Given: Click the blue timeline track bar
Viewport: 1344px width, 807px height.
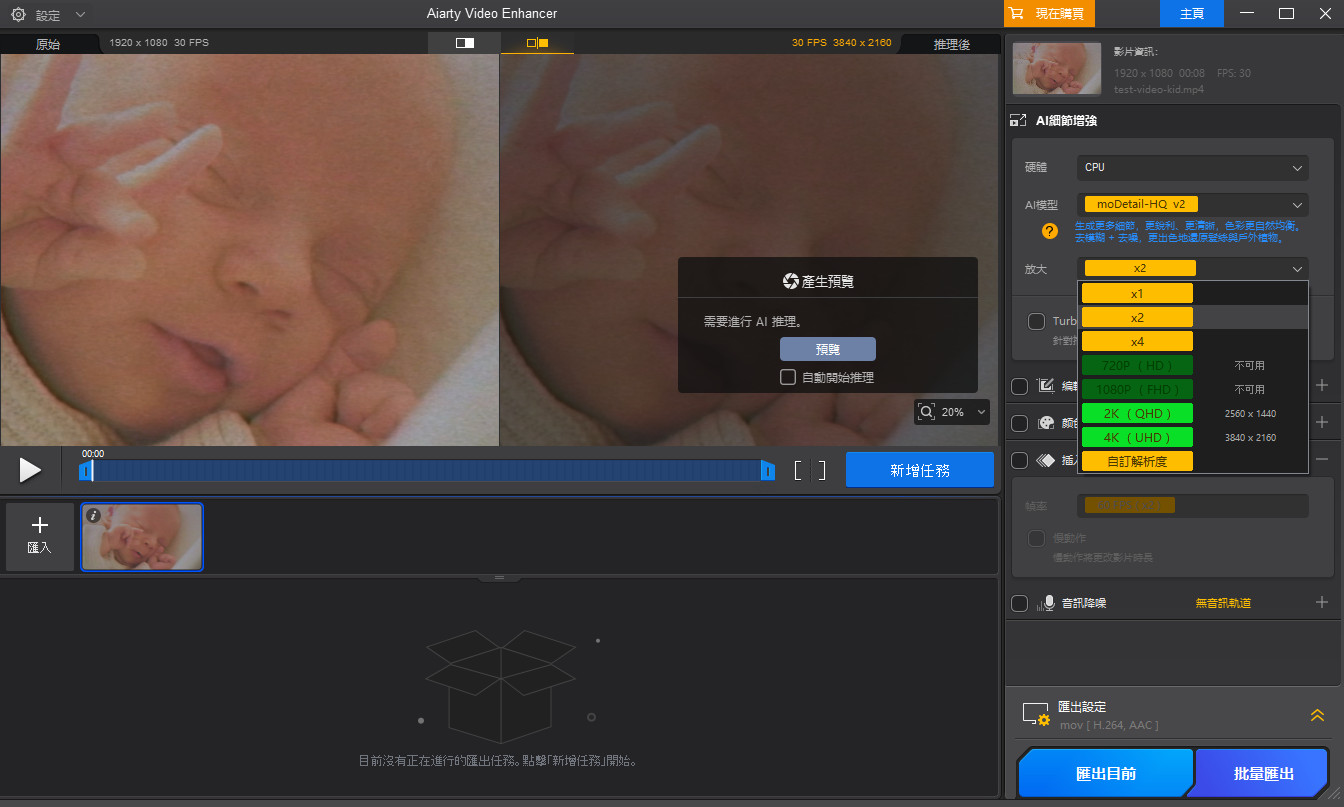Looking at the screenshot, I should (x=427, y=470).
